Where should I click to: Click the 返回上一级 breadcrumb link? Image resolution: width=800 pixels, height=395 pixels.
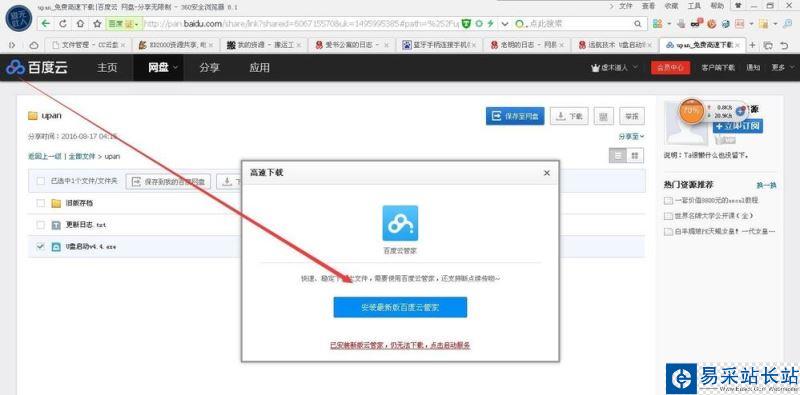[x=45, y=156]
